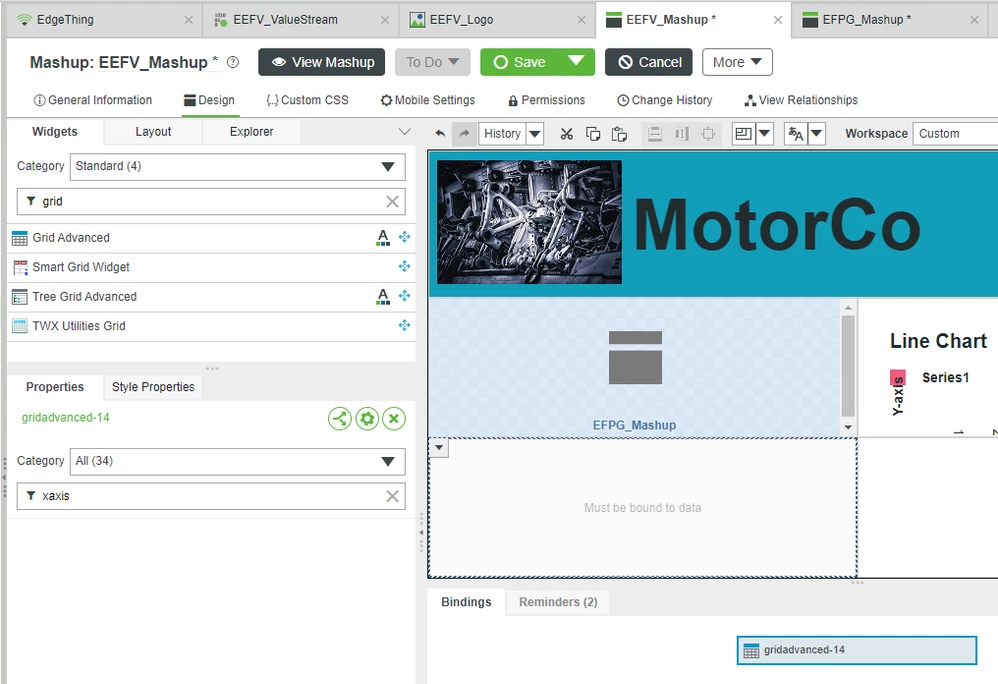The height and width of the screenshot is (684, 998).
Task: Click the xaxis property filter field
Action: 211,496
